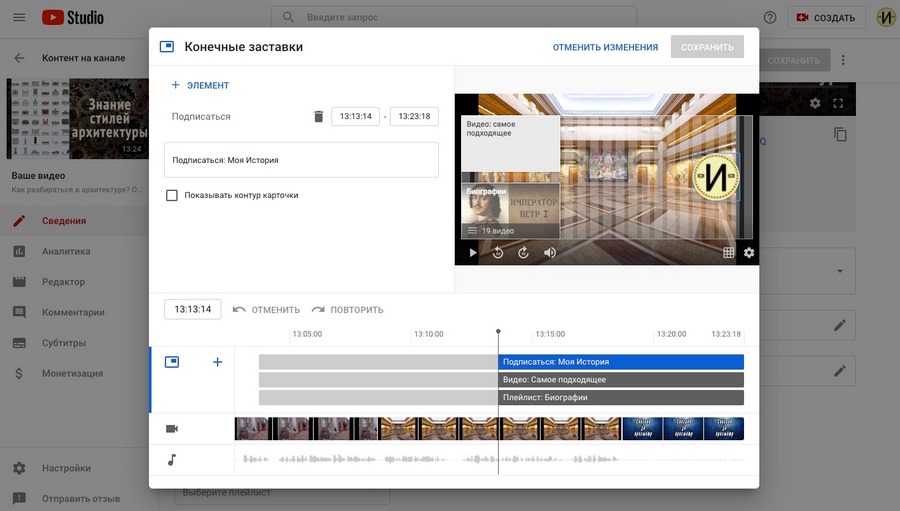900x511 pixels.
Task: Skip preview 10 seconds forward
Action: [x=523, y=253]
